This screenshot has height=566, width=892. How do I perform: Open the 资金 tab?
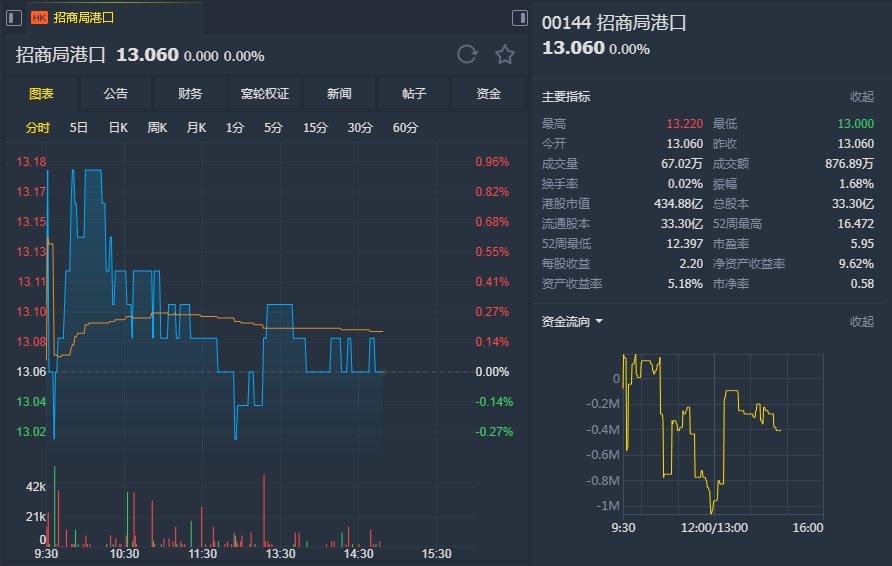[x=488, y=94]
